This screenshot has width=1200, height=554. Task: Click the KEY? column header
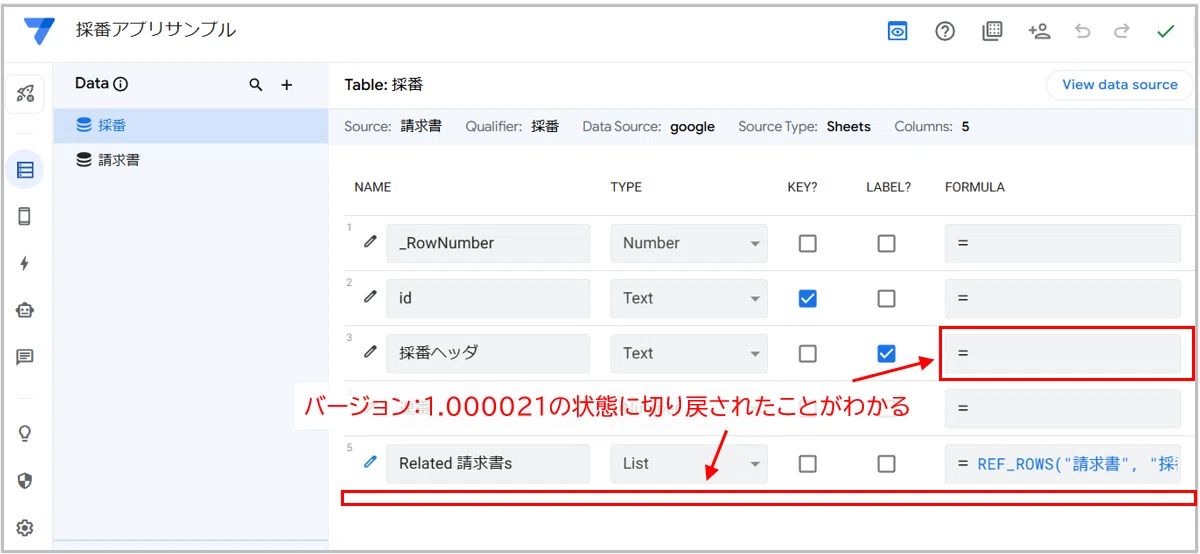click(803, 187)
